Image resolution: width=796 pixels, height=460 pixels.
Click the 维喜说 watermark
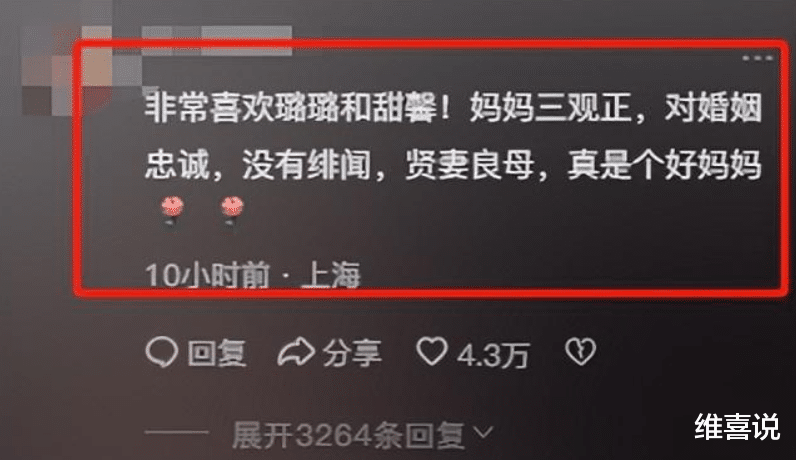pos(737,427)
